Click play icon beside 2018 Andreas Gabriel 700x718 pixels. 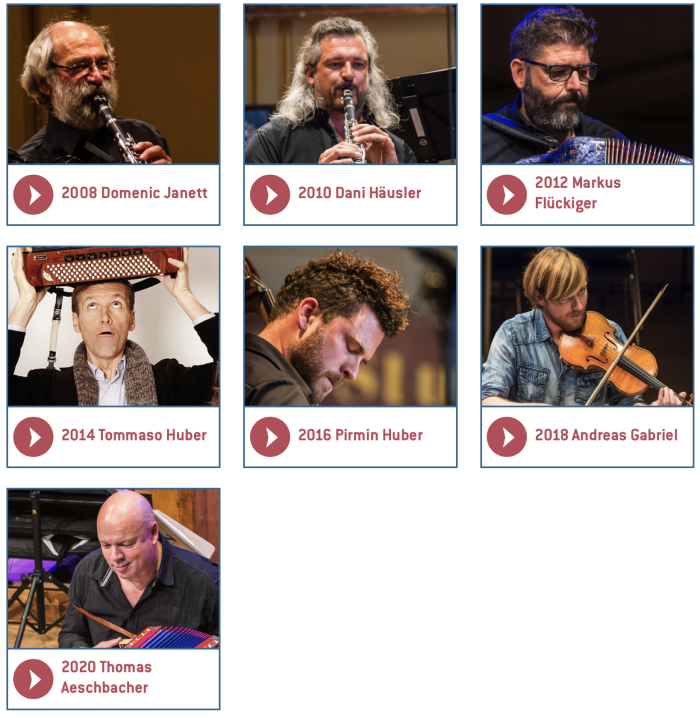(507, 436)
